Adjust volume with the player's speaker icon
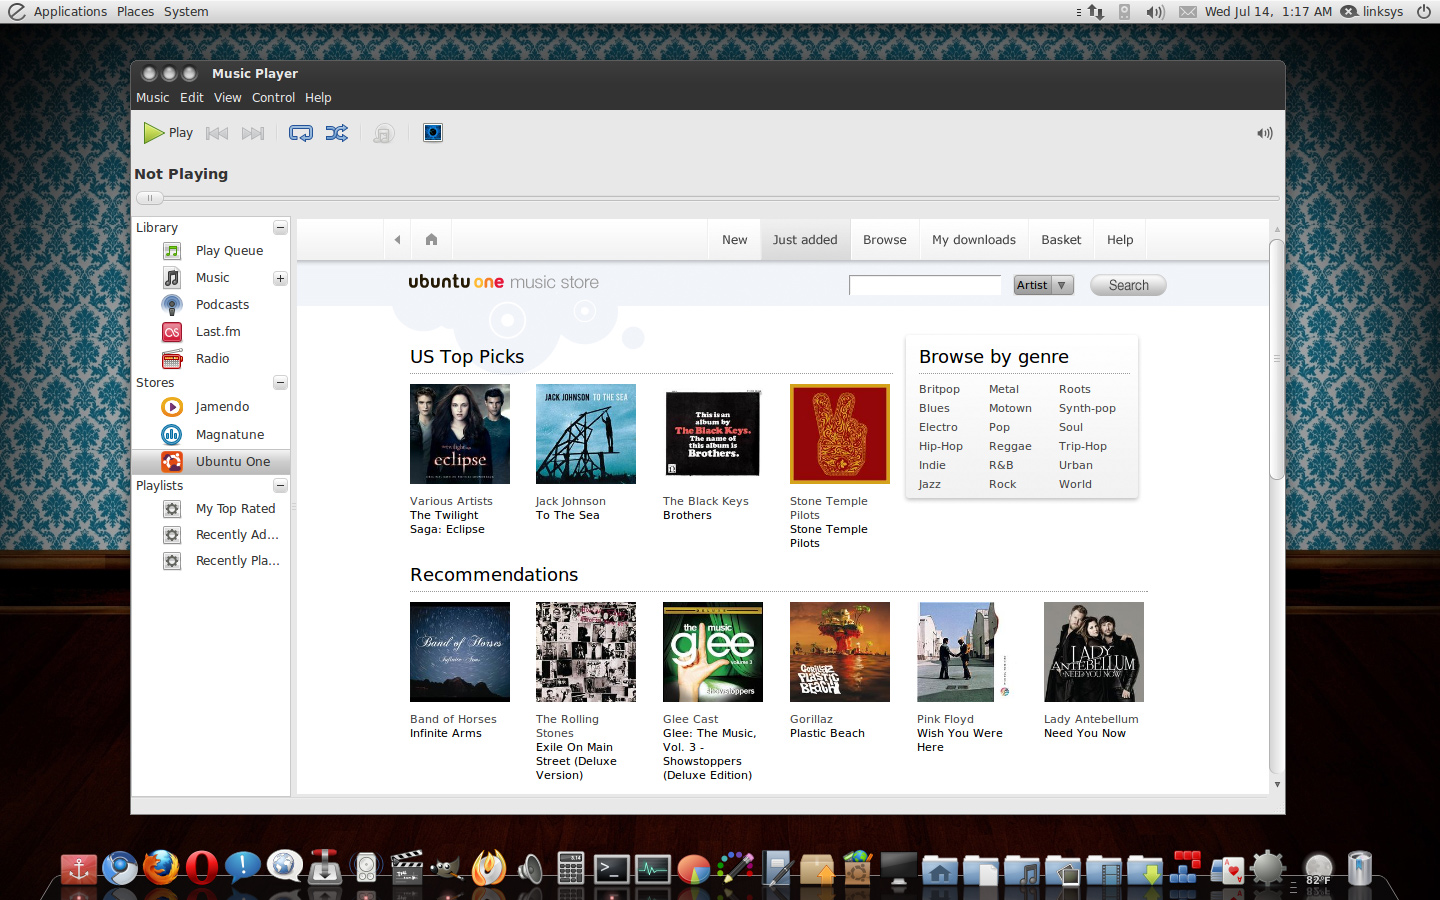The width and height of the screenshot is (1440, 900). tap(1265, 133)
